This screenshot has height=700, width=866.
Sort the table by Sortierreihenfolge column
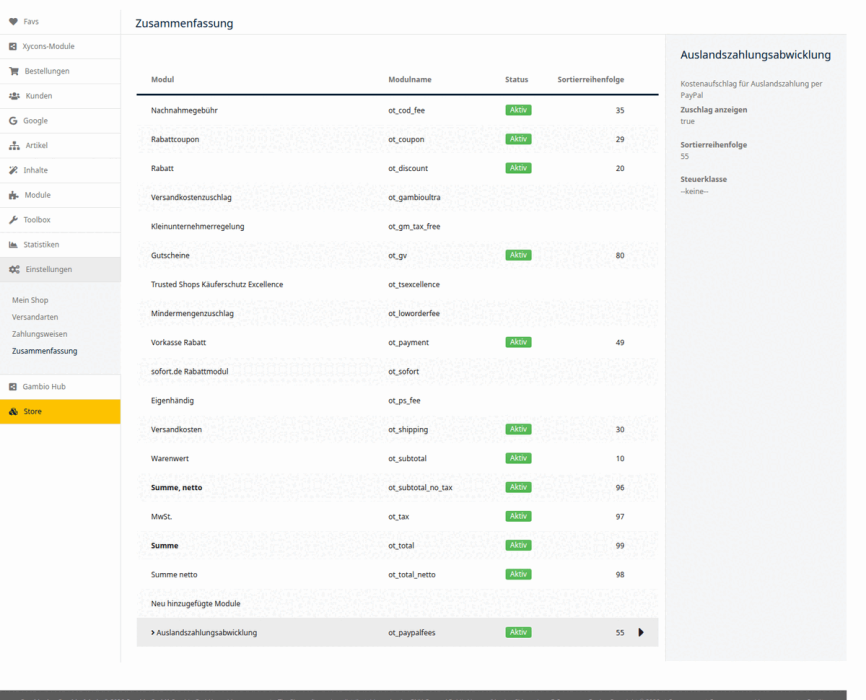(590, 80)
